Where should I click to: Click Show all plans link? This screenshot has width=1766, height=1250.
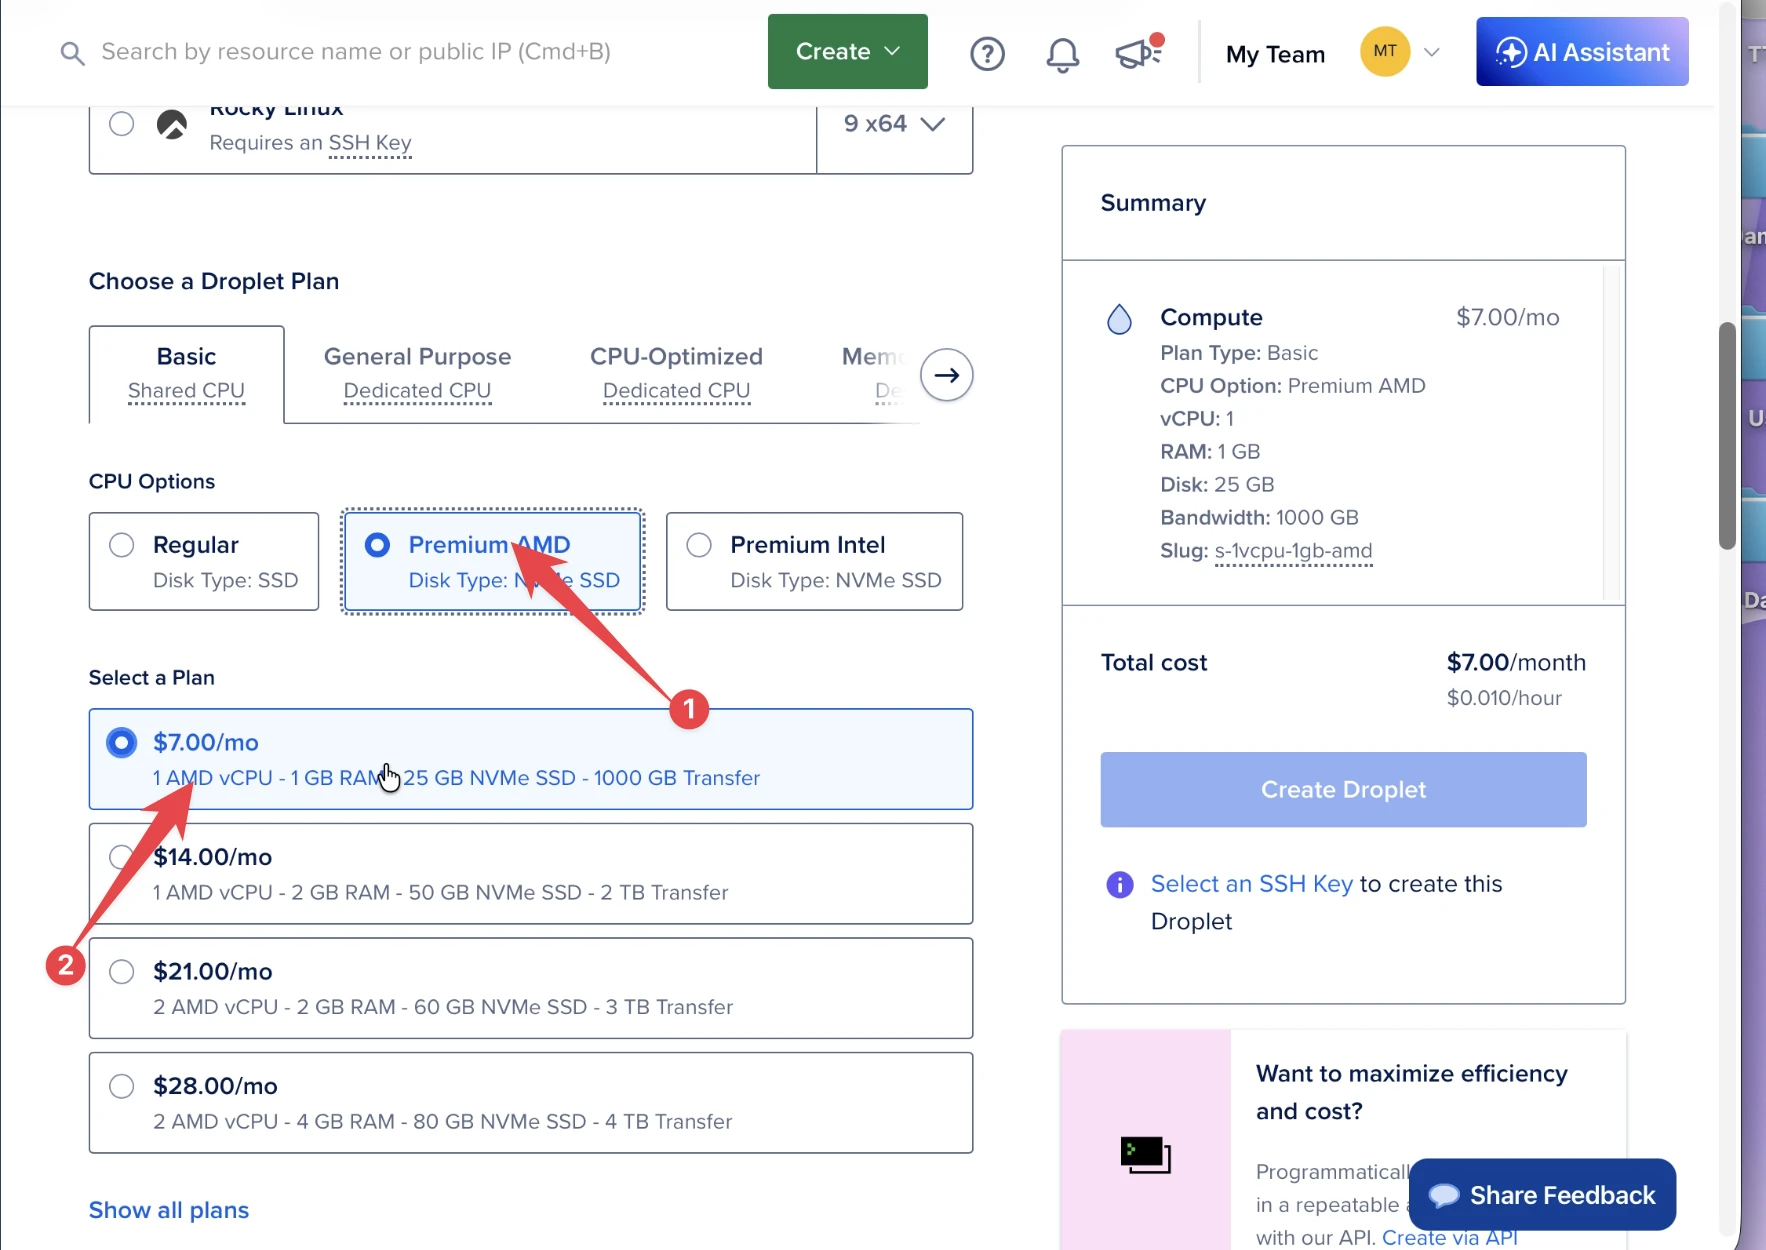(x=169, y=1210)
